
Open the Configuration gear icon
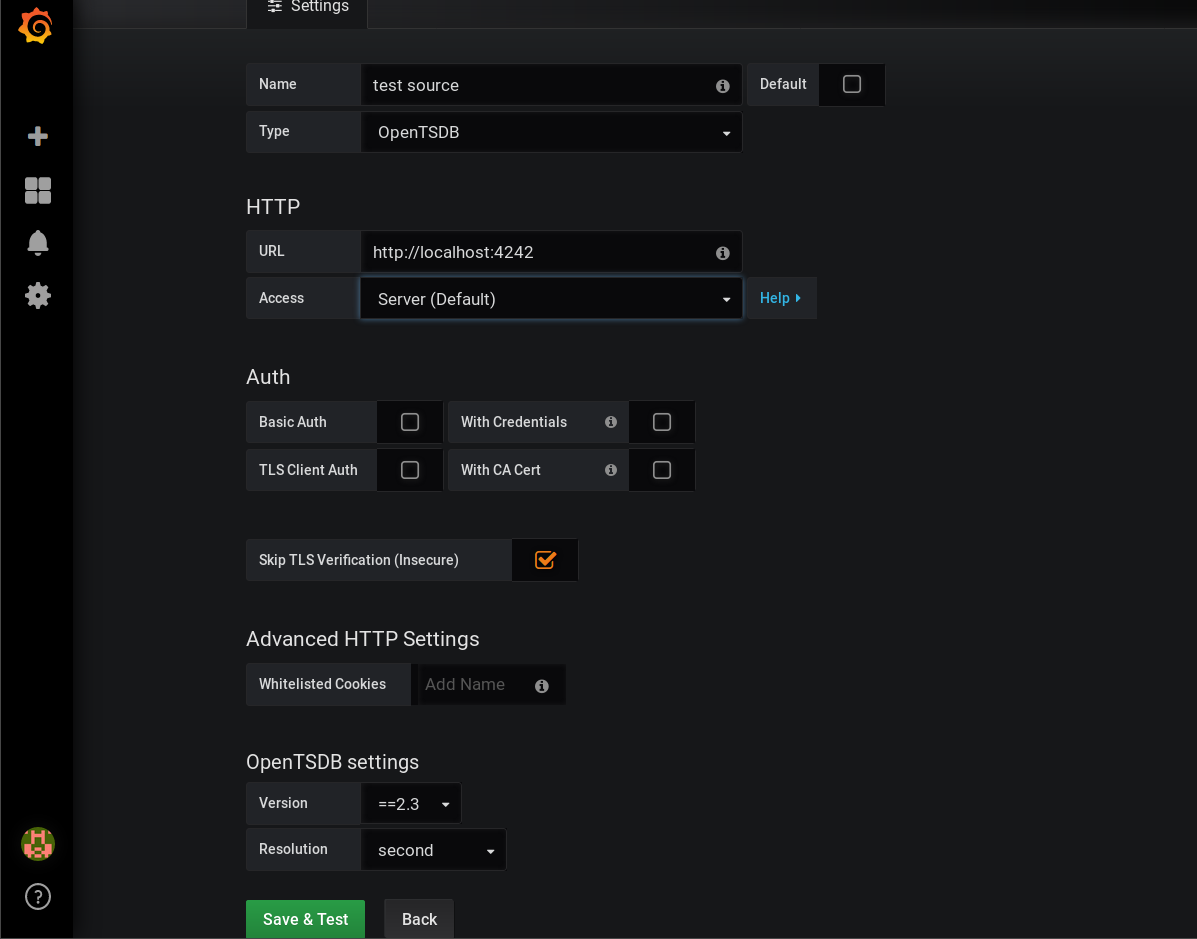click(x=37, y=295)
